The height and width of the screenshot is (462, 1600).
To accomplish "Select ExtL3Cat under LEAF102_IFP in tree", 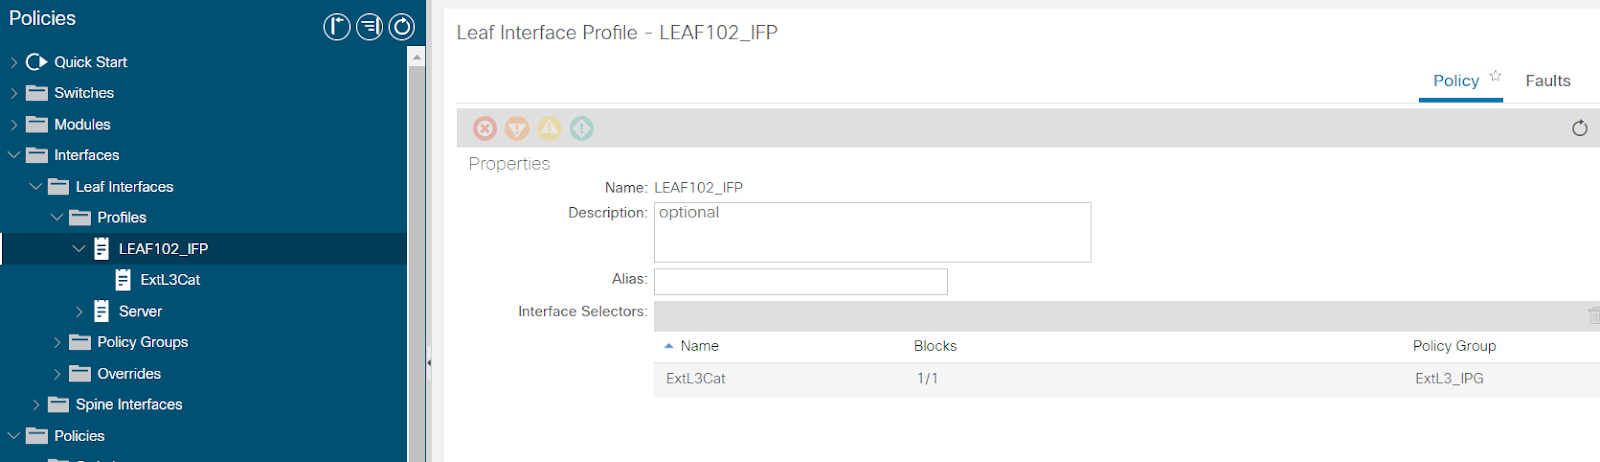I will 170,280.
